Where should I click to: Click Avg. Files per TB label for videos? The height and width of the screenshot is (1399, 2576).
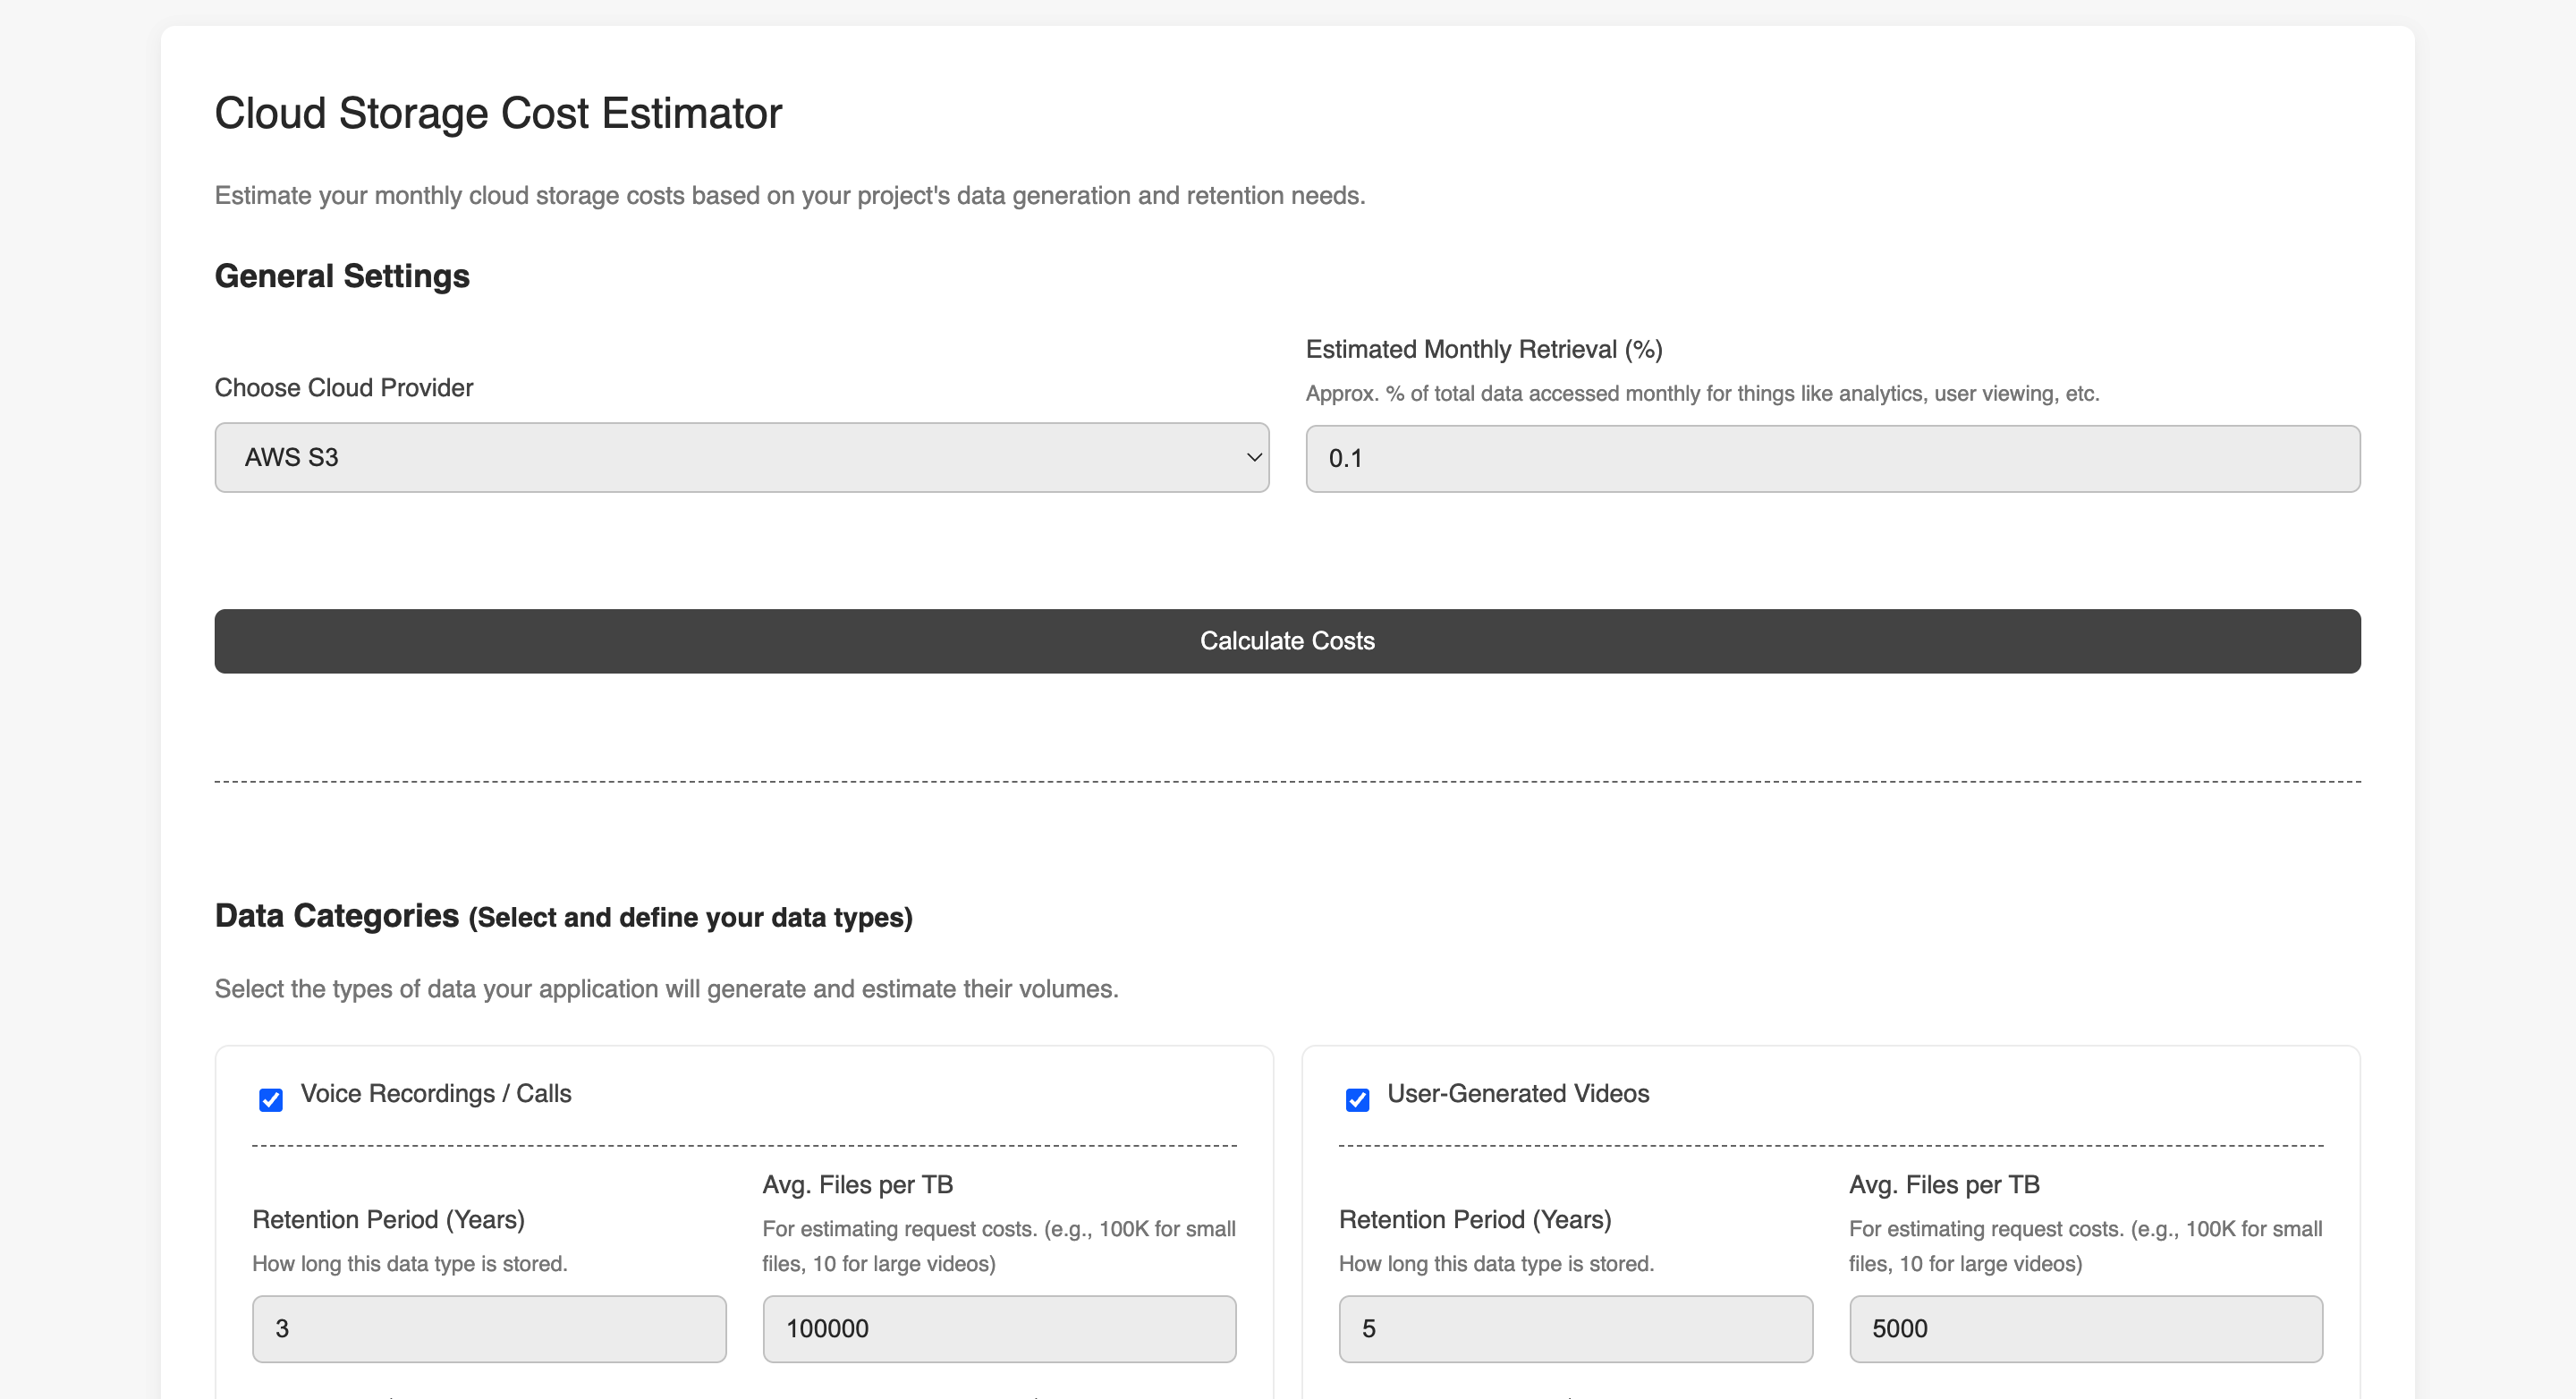(x=1944, y=1185)
